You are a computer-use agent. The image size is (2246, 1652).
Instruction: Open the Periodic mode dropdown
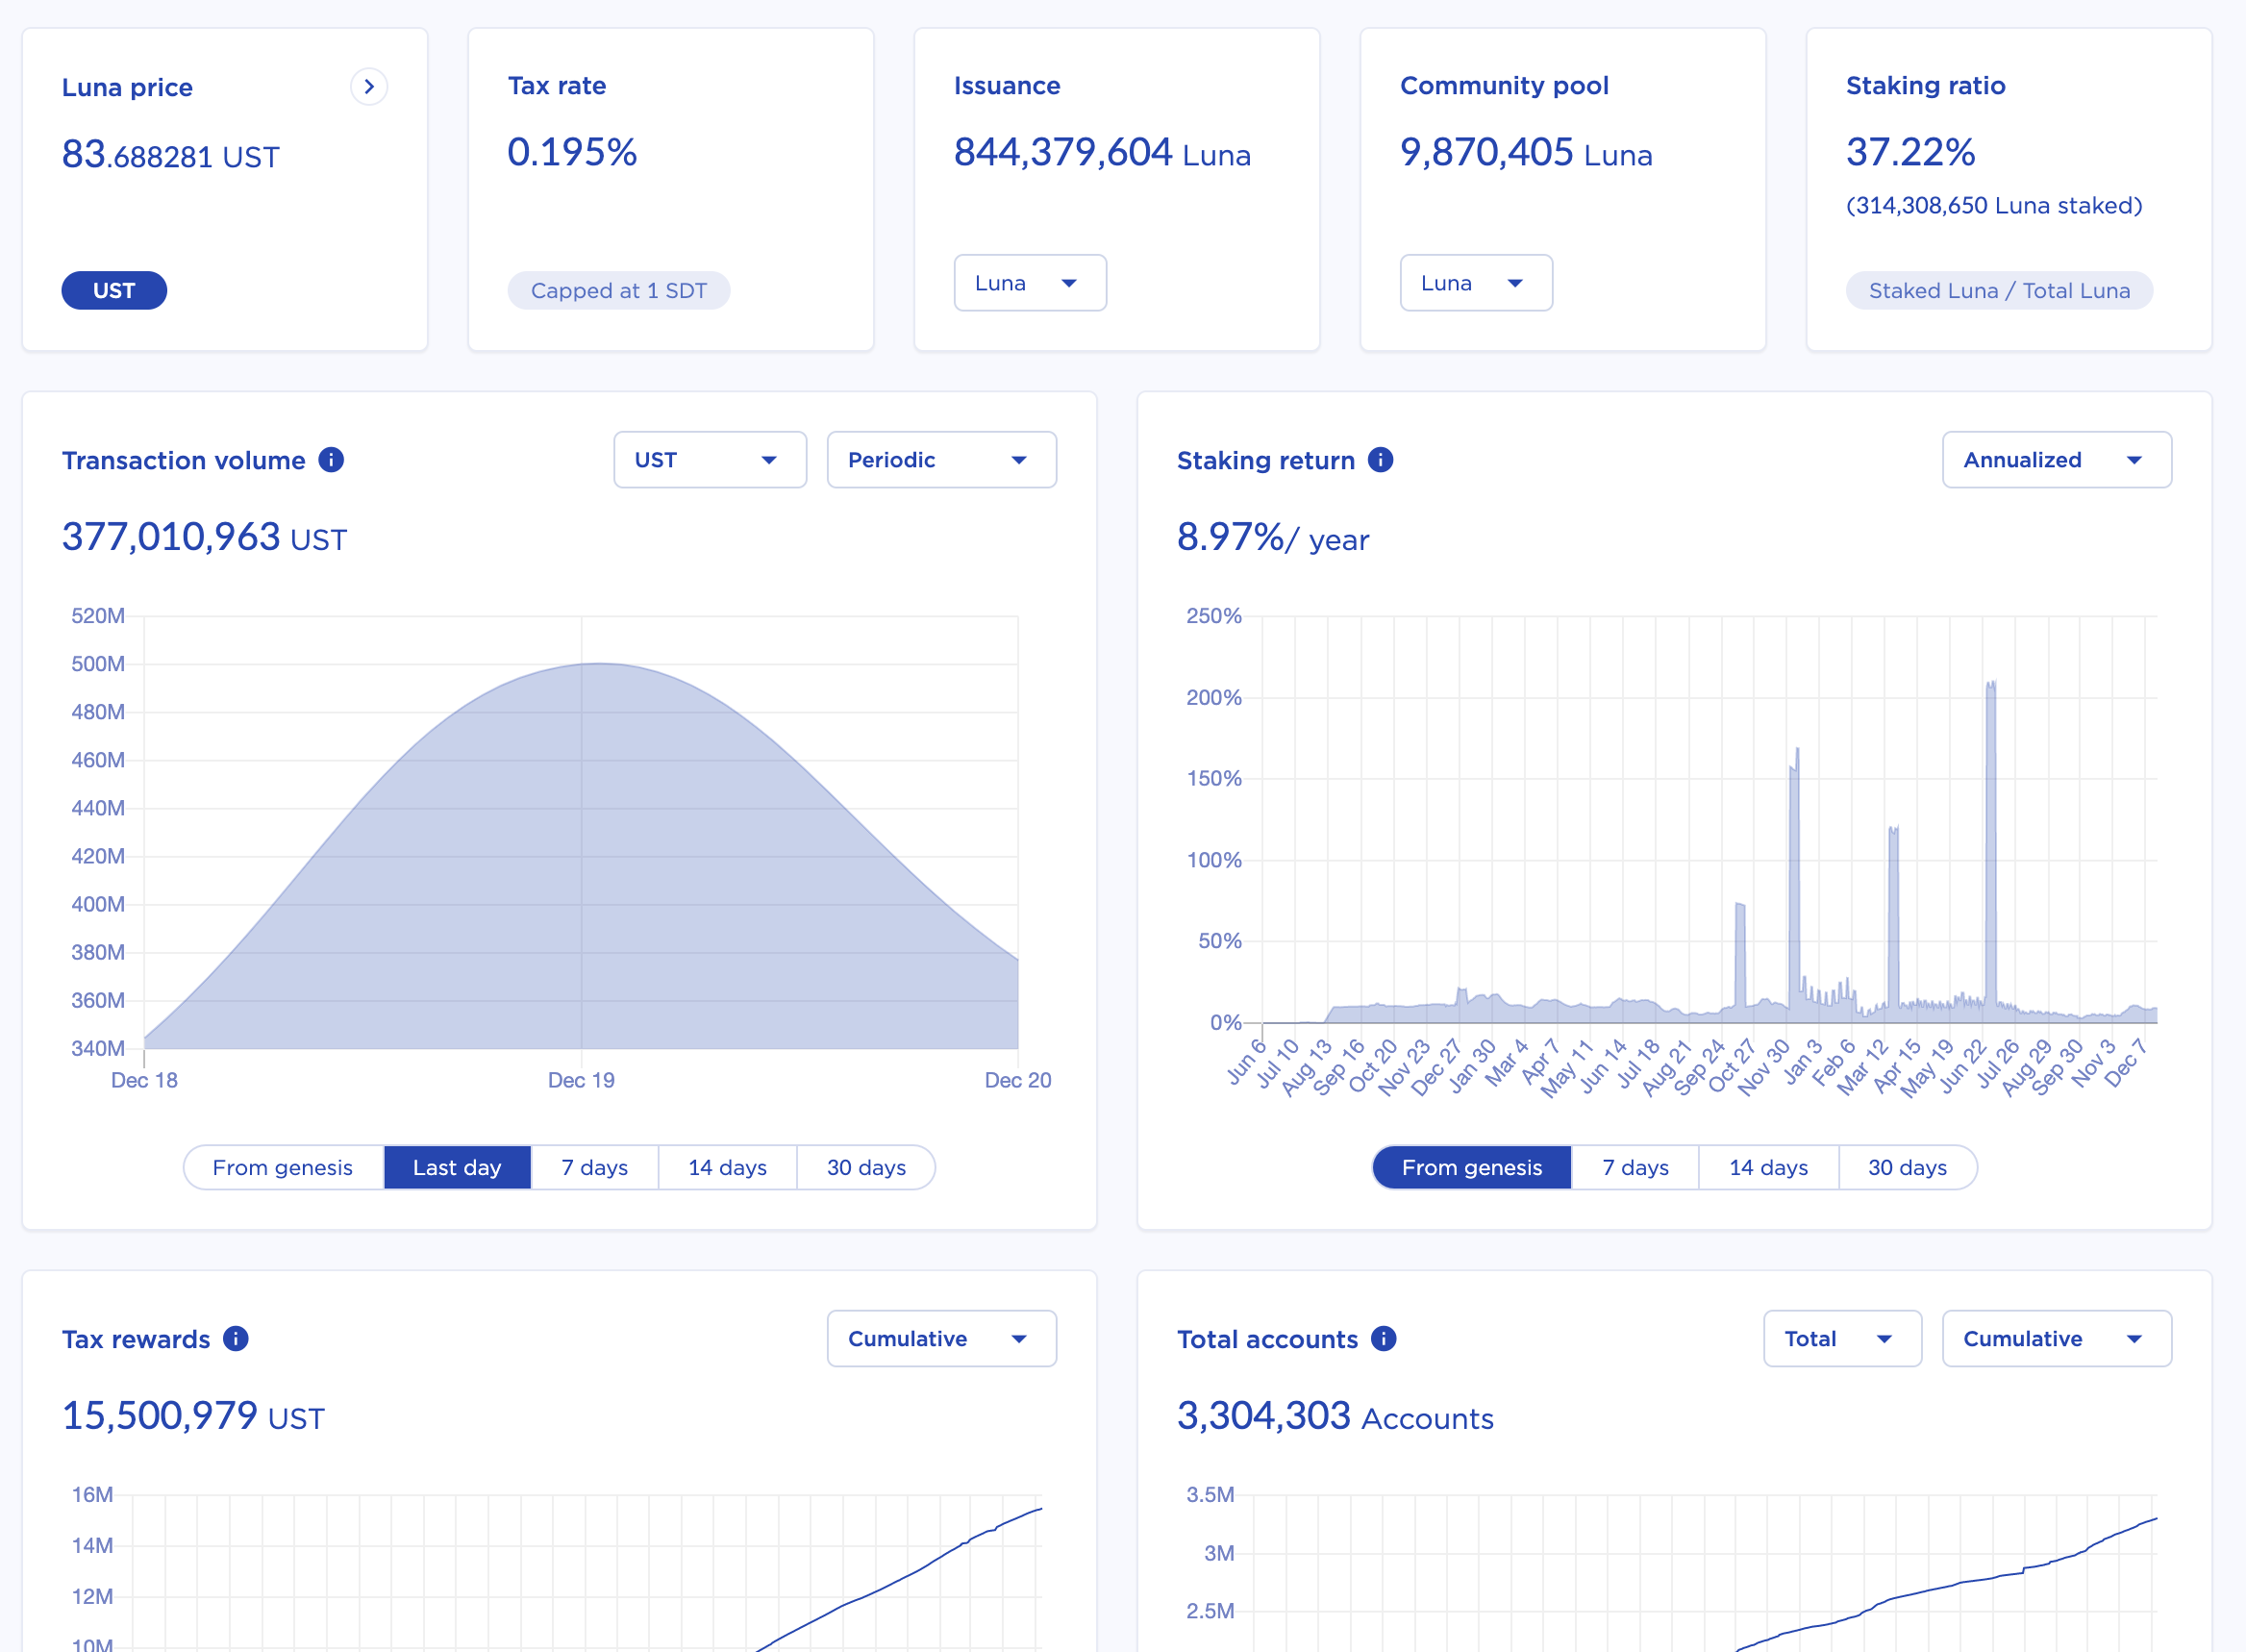pyautogui.click(x=942, y=460)
